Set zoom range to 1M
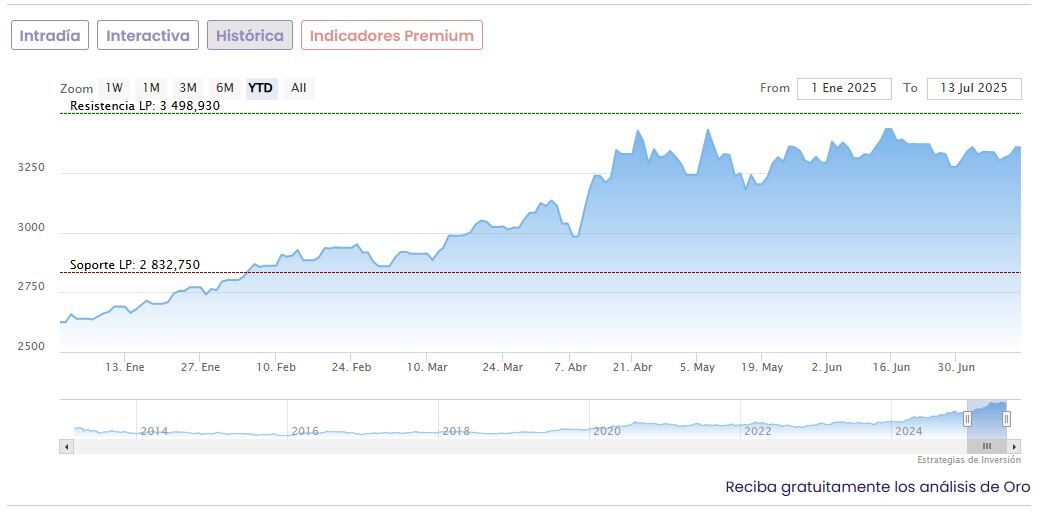The height and width of the screenshot is (518, 1042). click(x=151, y=88)
